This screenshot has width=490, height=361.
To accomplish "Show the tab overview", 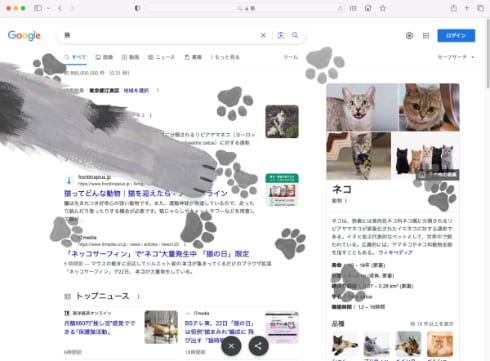I will (x=480, y=8).
